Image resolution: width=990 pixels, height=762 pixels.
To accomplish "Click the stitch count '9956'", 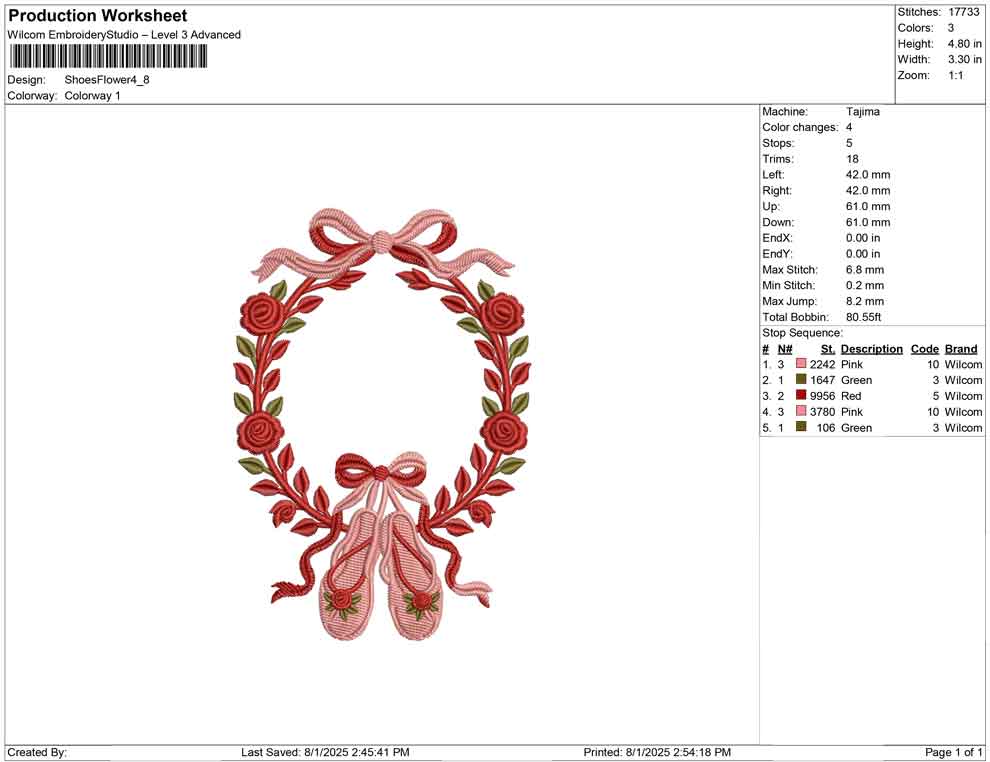I will (x=823, y=396).
